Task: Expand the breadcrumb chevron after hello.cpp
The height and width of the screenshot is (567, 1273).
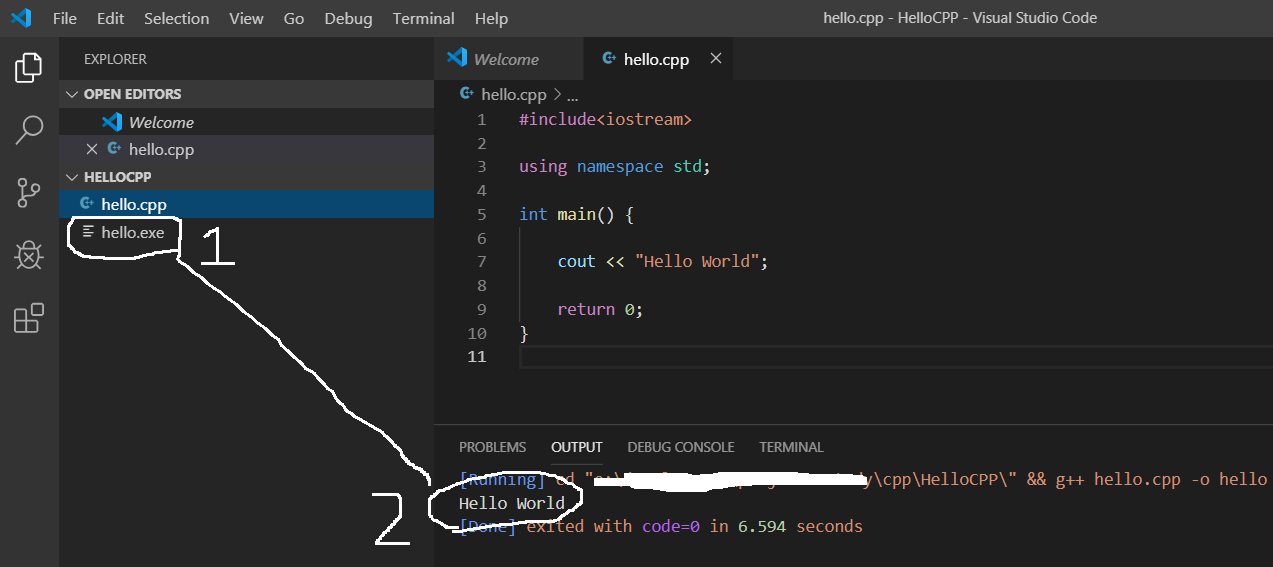Action: coord(558,95)
